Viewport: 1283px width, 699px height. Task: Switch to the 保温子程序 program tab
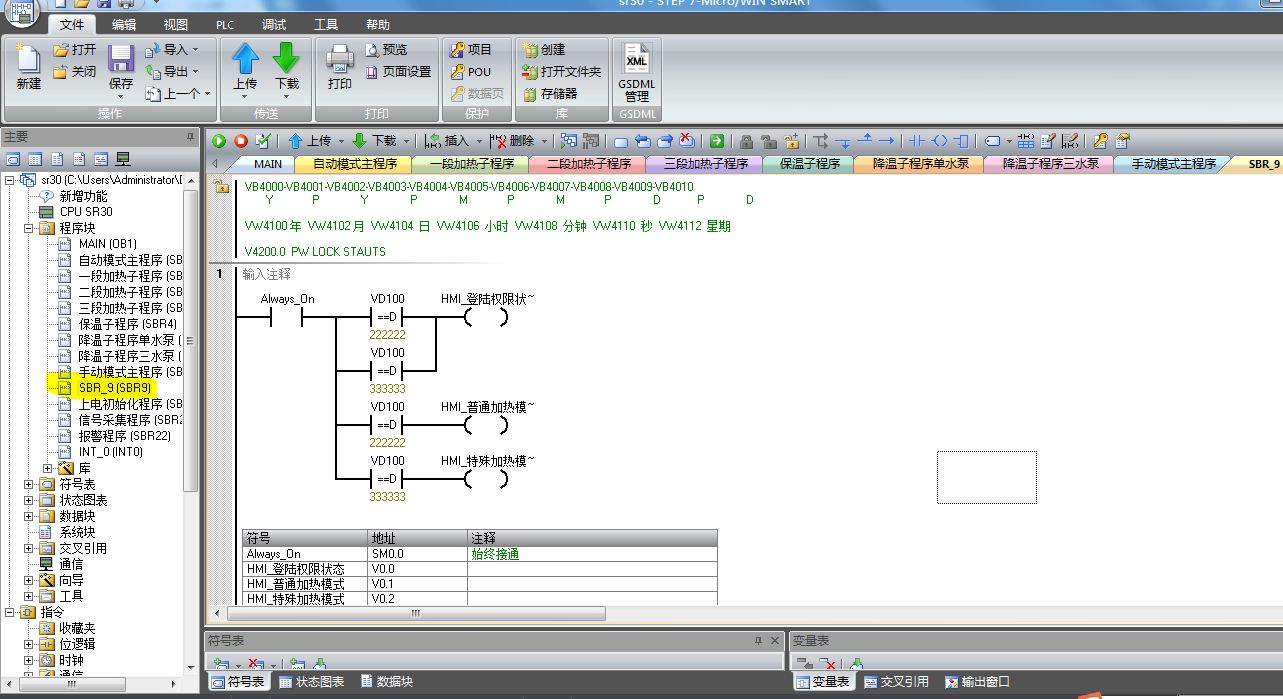point(809,164)
